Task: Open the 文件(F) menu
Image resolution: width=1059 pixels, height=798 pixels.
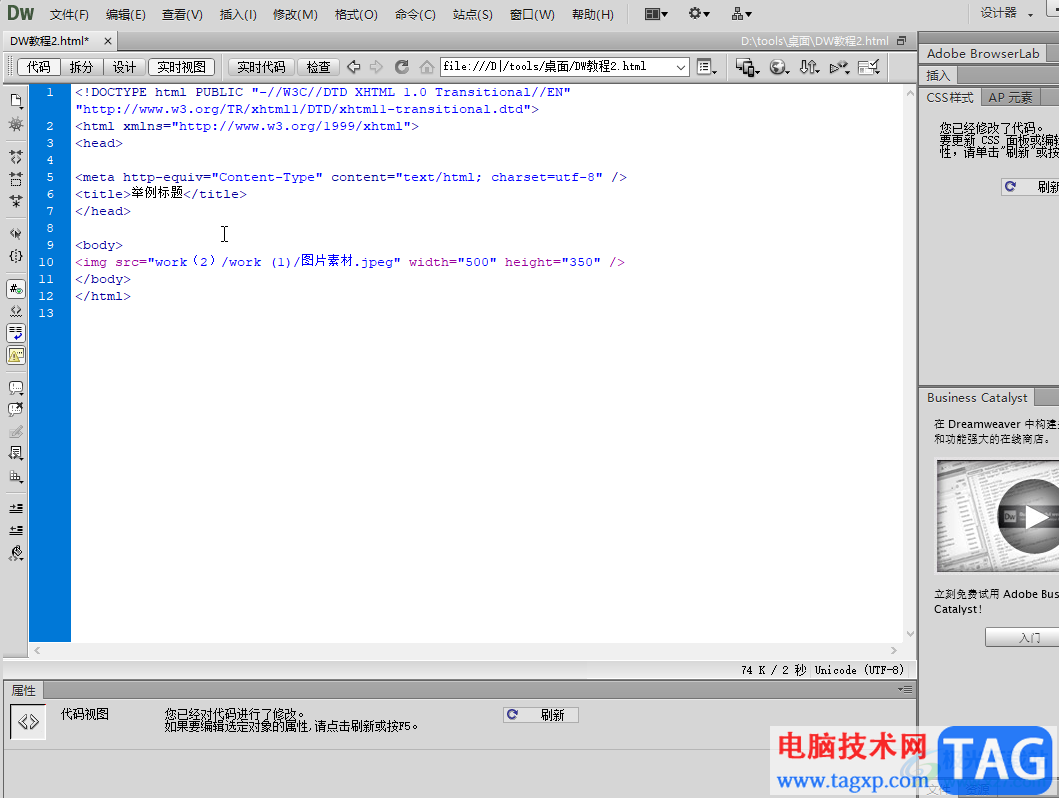Action: pos(70,14)
